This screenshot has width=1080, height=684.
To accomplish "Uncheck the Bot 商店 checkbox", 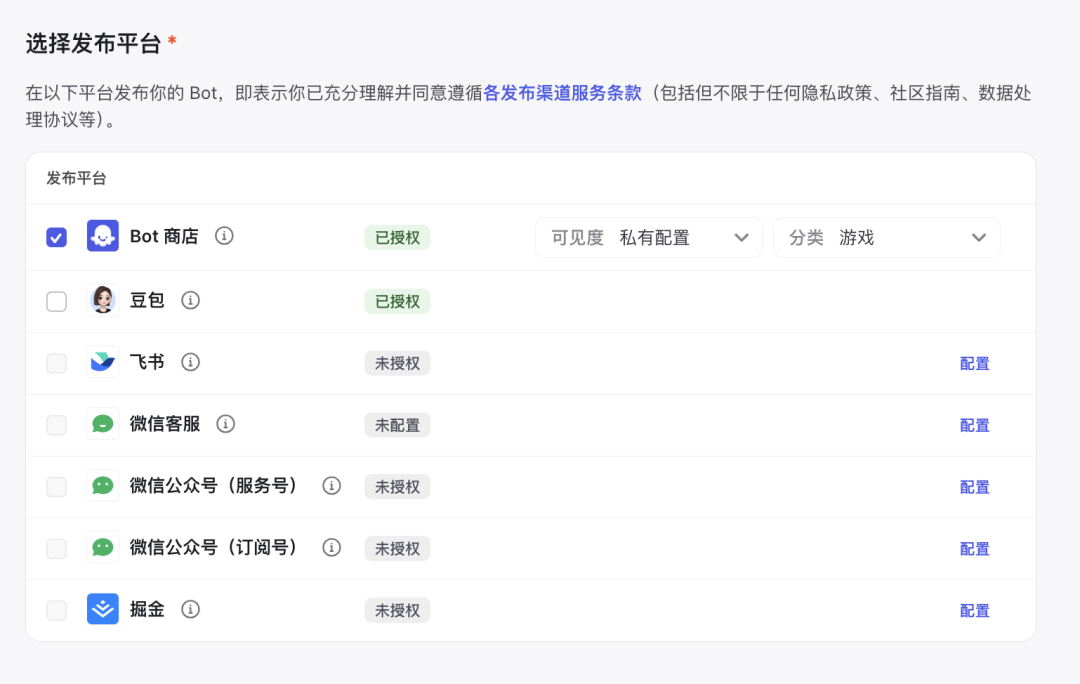I will pyautogui.click(x=57, y=237).
